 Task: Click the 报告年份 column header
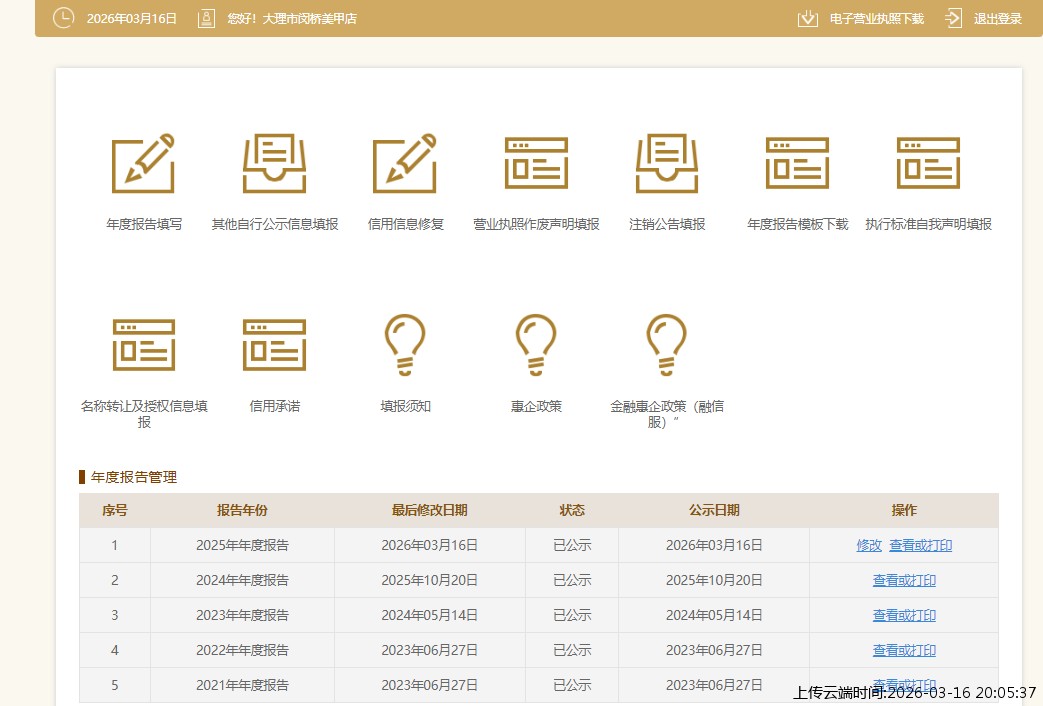242,510
